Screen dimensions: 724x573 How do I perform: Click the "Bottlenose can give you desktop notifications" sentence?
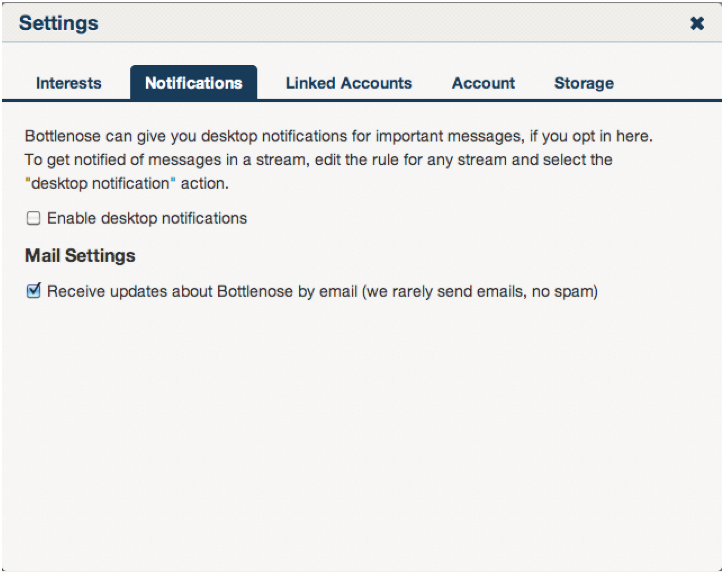338,136
